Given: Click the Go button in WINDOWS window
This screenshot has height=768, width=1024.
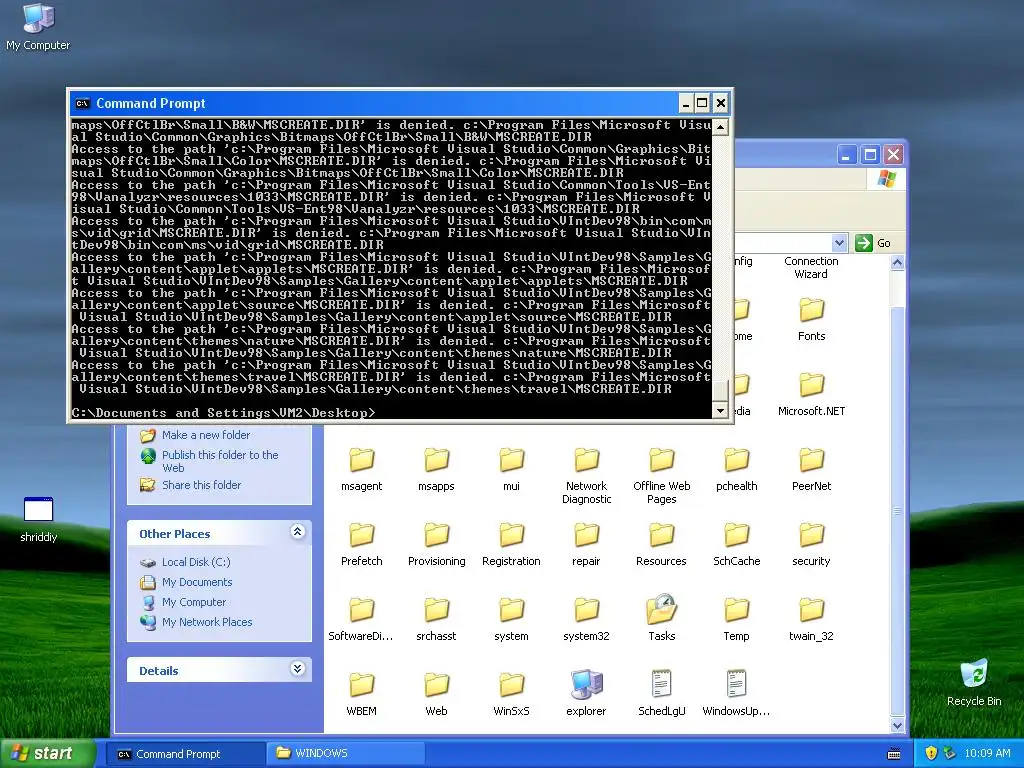Looking at the screenshot, I should pyautogui.click(x=873, y=243).
